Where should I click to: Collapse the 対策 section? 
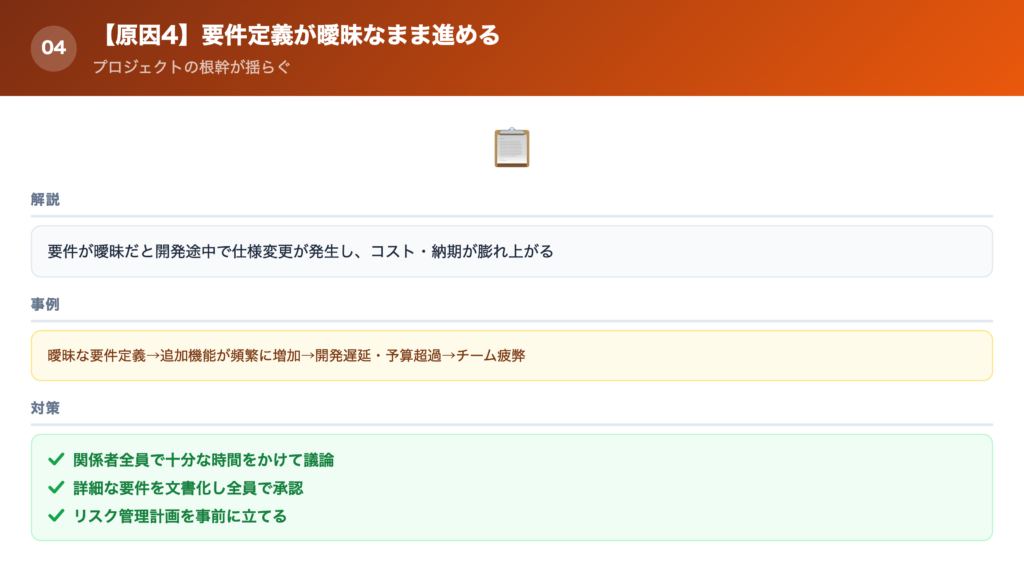click(44, 408)
